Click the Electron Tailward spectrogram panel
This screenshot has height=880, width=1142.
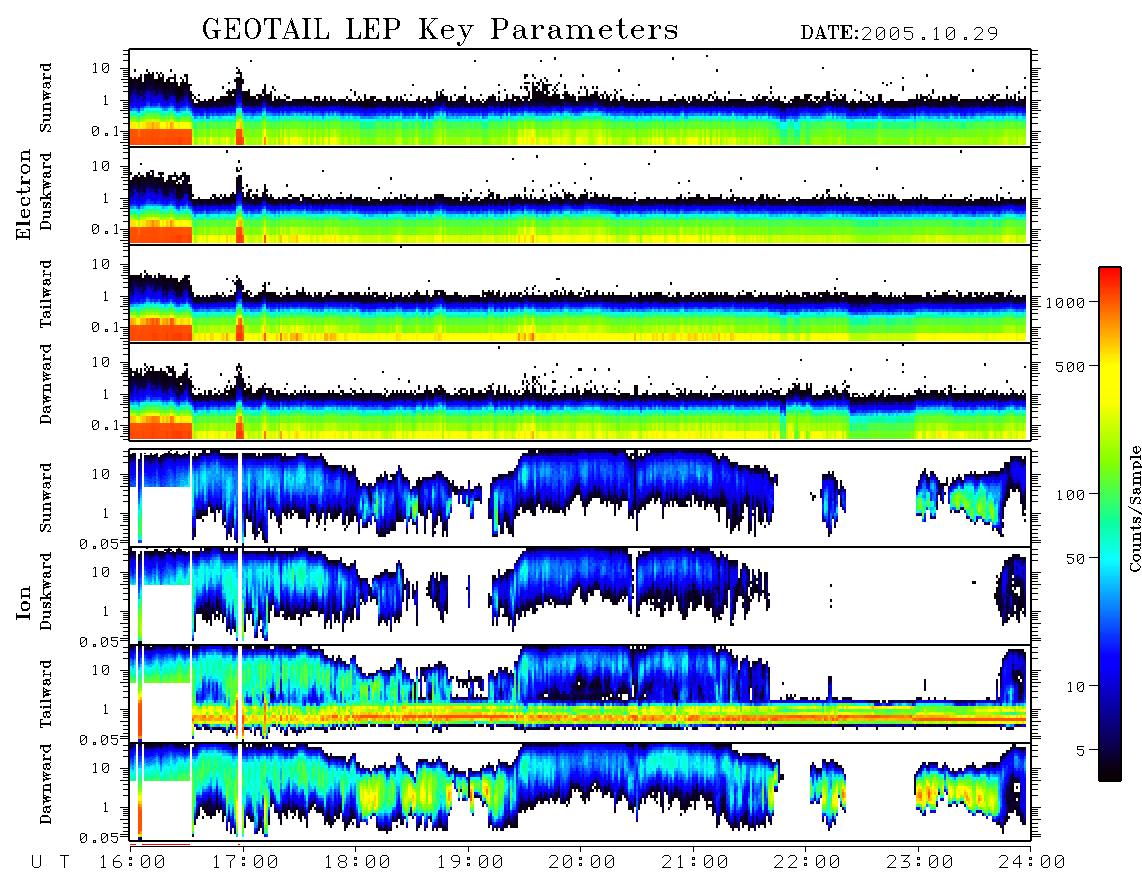580,294
